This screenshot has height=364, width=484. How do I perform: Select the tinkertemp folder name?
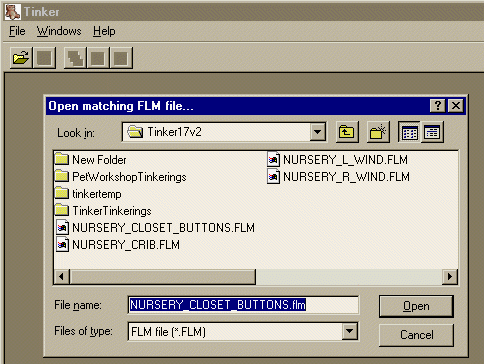coord(97,194)
